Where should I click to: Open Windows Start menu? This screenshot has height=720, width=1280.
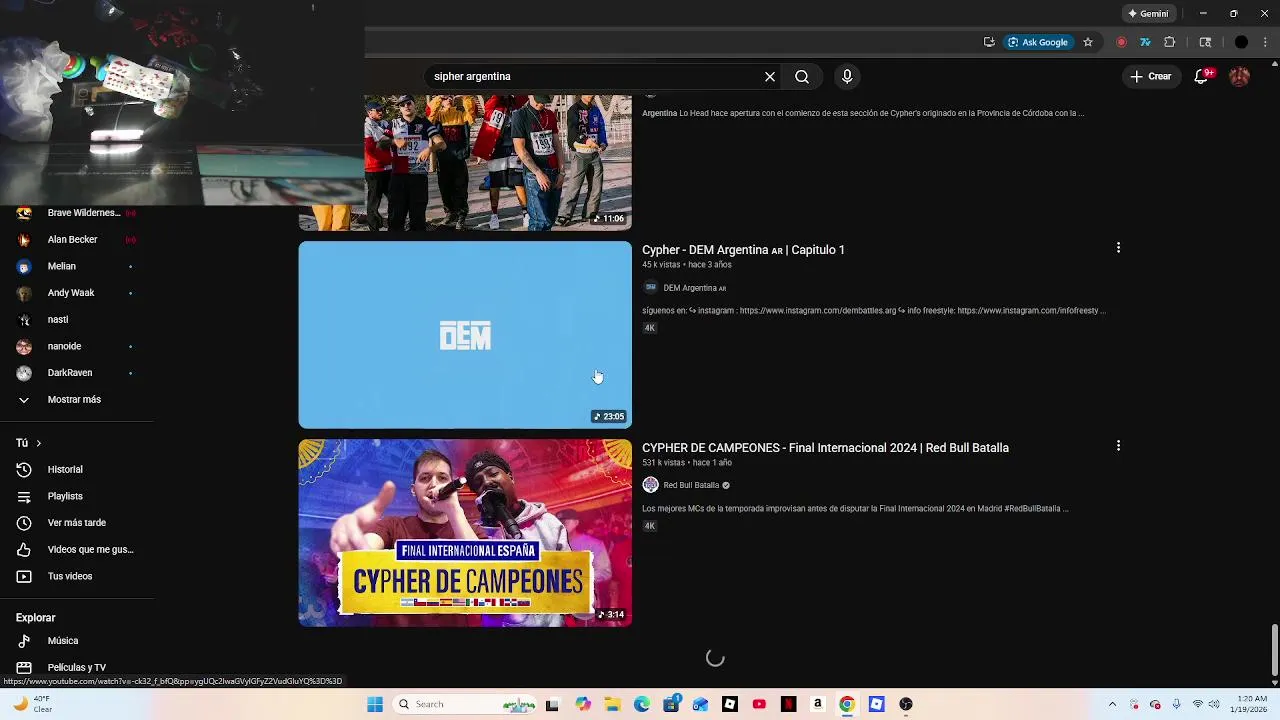pyautogui.click(x=375, y=704)
